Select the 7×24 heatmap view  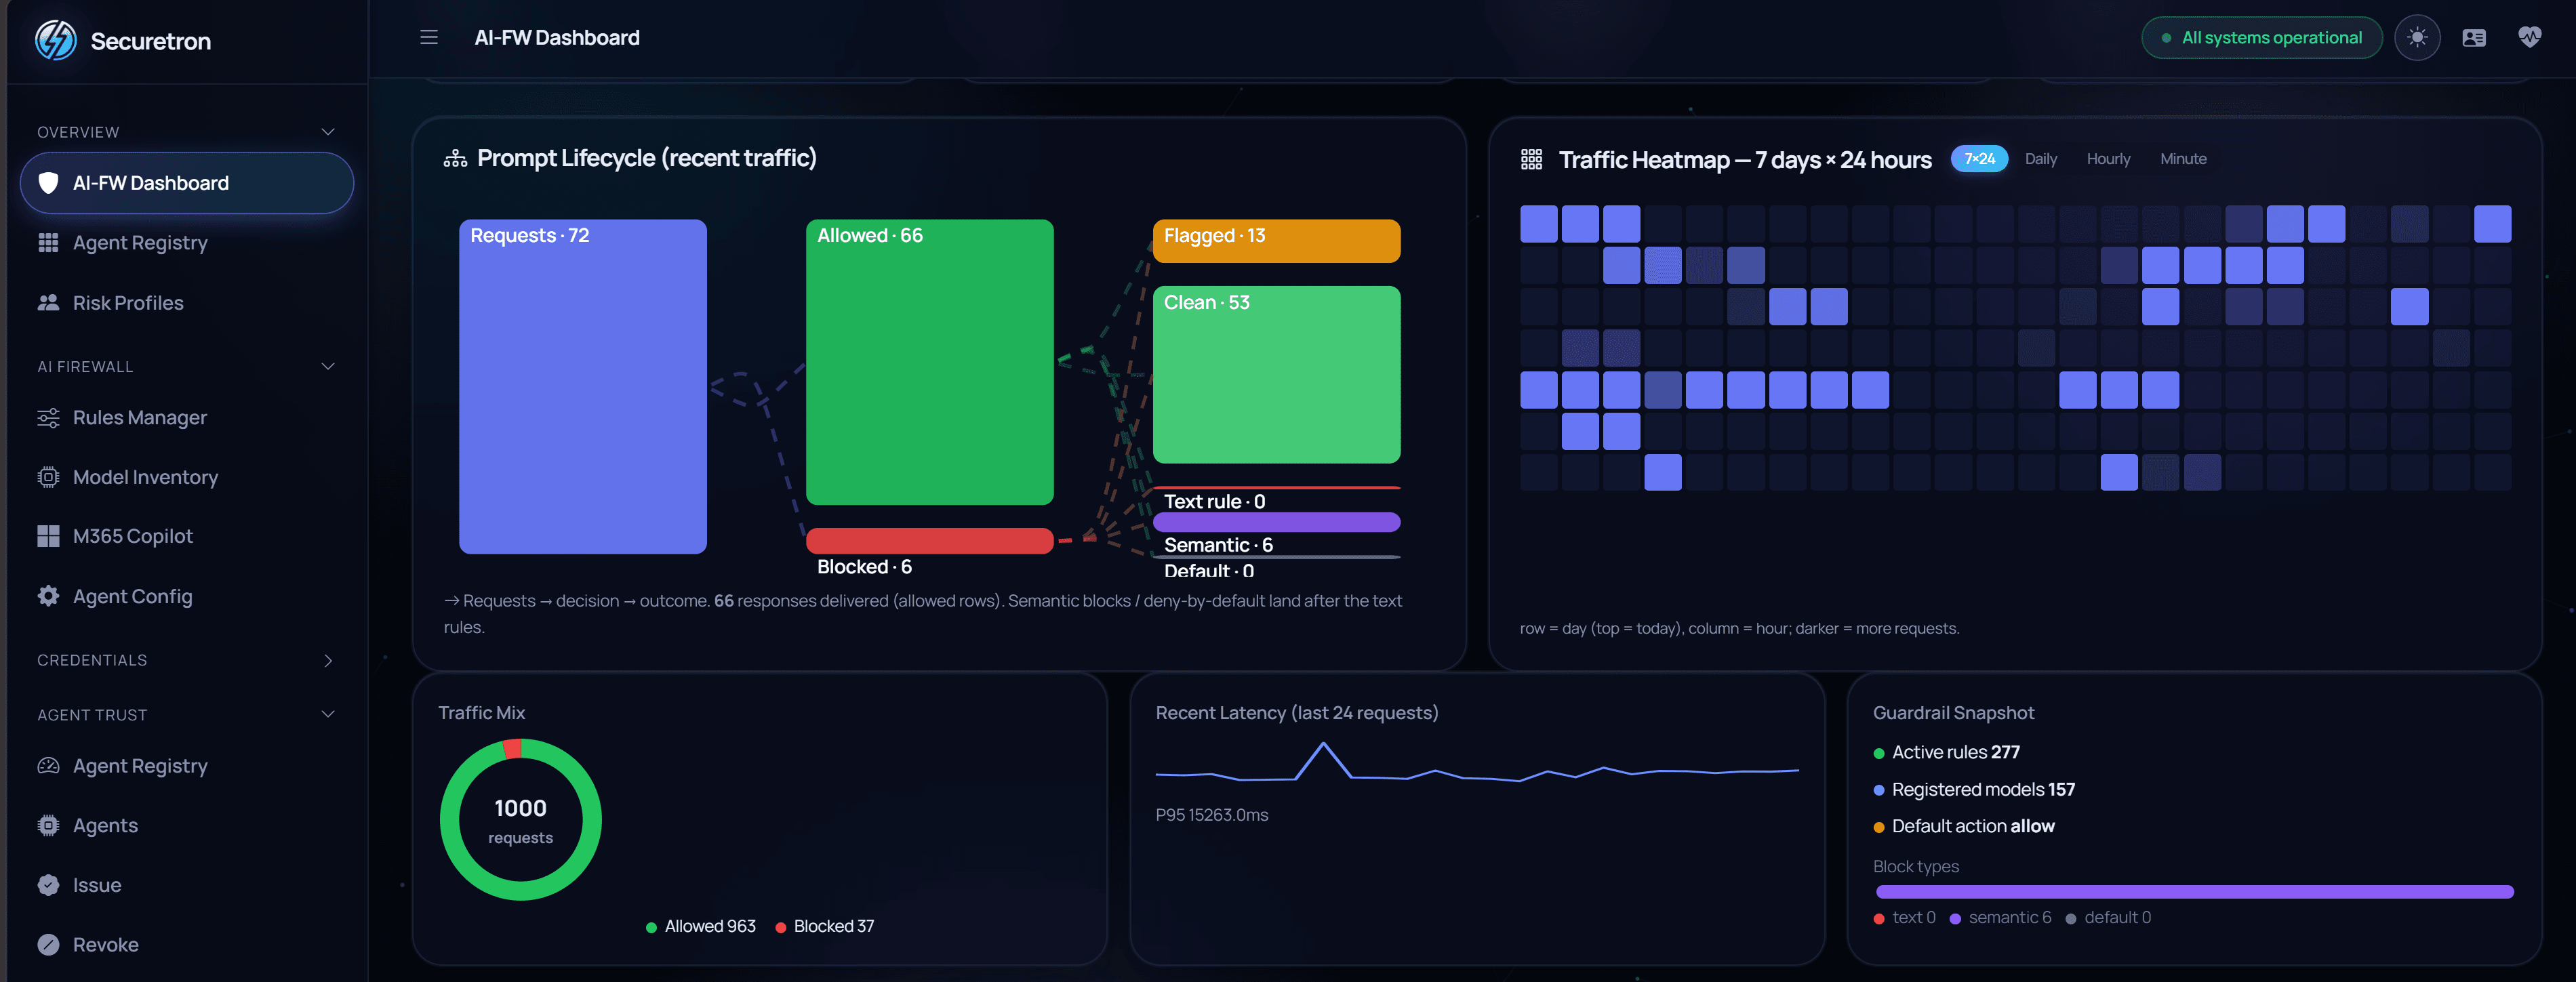coord(1979,159)
